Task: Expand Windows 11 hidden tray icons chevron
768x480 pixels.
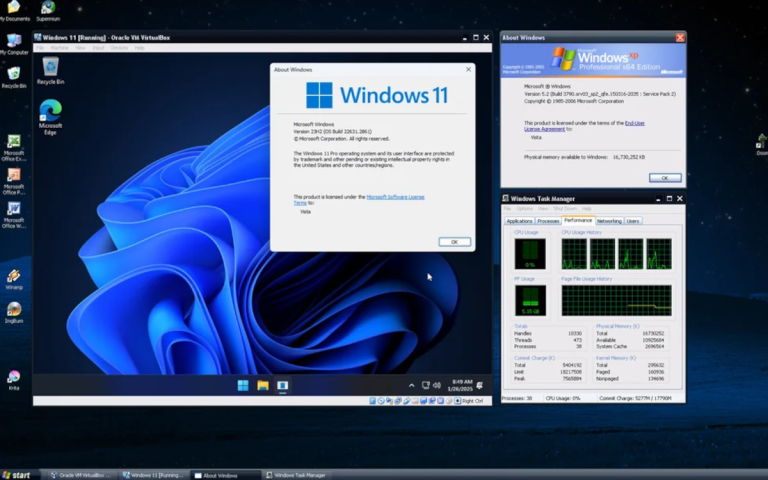Action: point(411,385)
